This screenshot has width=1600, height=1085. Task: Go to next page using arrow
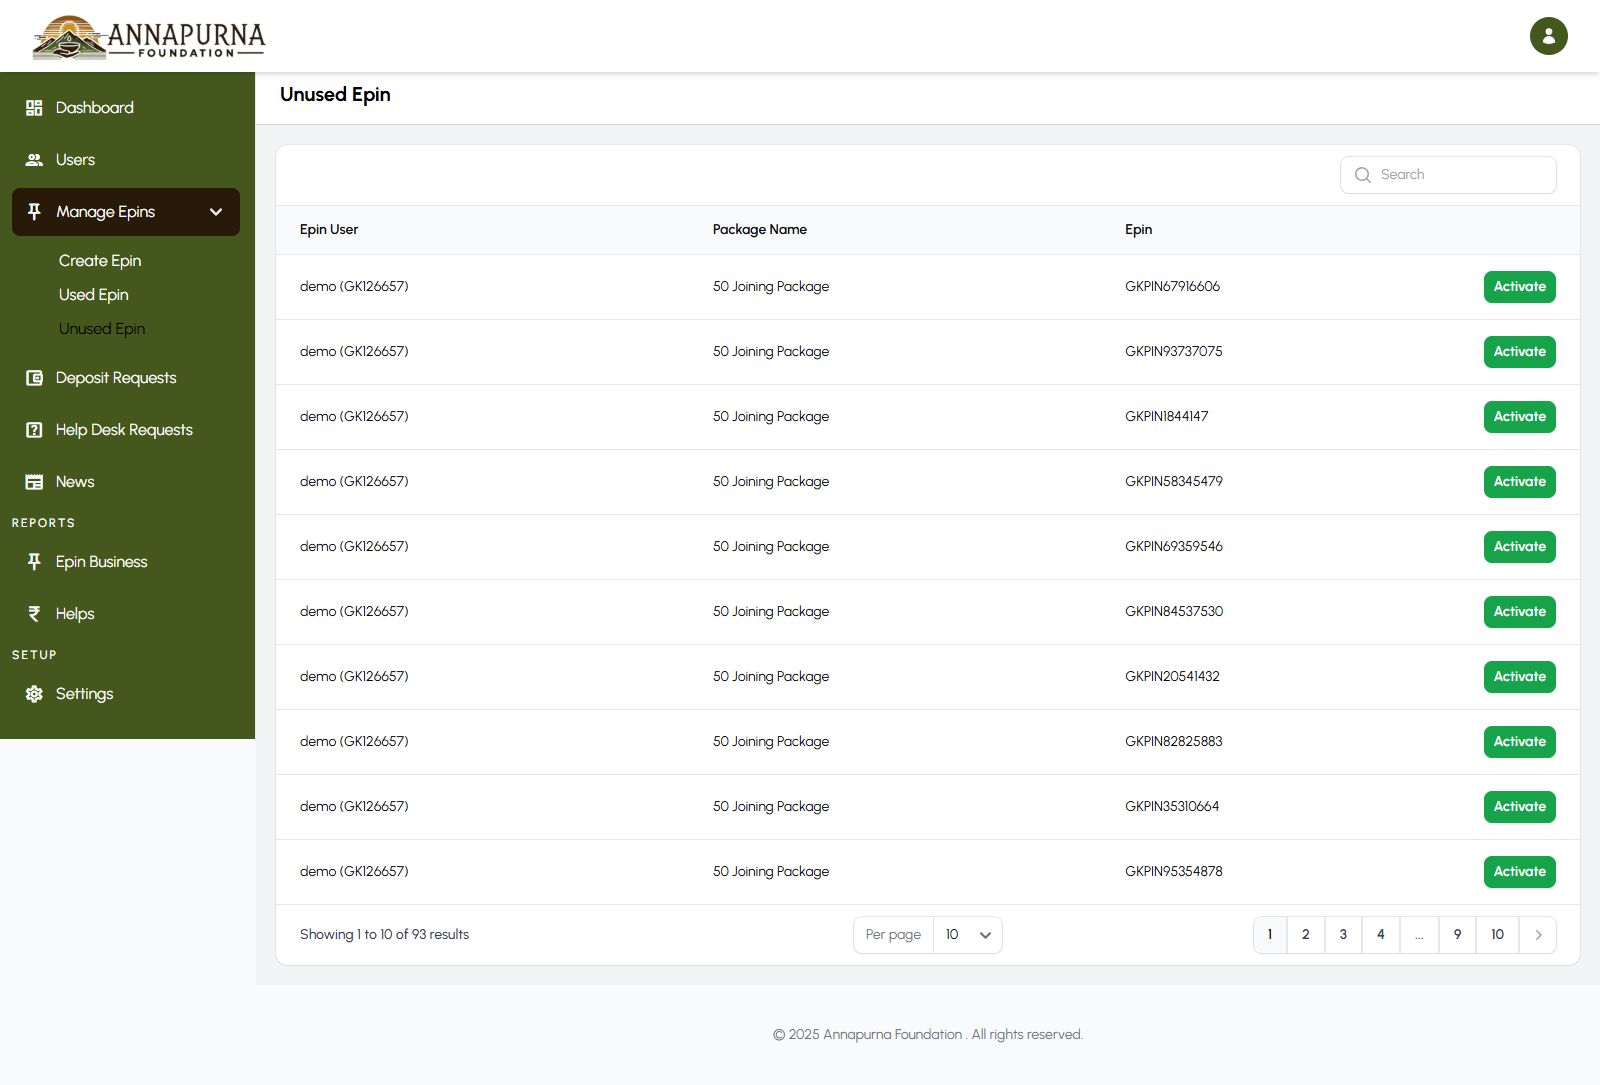[1538, 935]
